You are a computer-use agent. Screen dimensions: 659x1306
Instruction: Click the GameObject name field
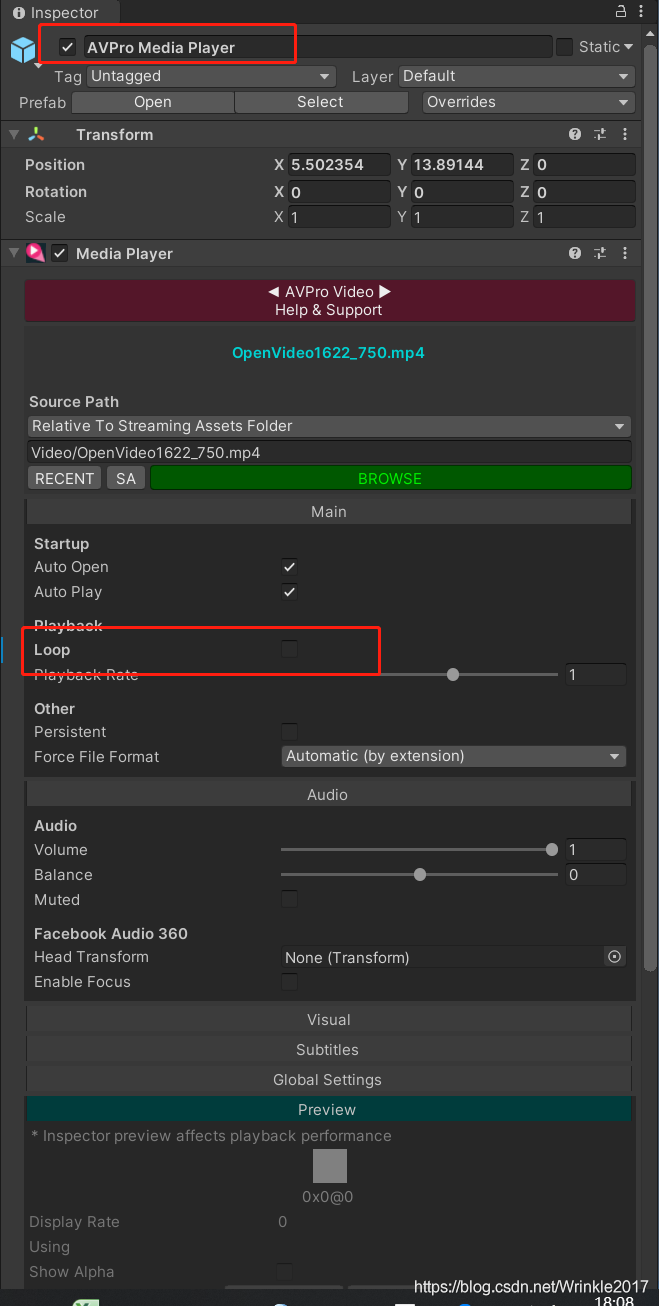tap(317, 47)
